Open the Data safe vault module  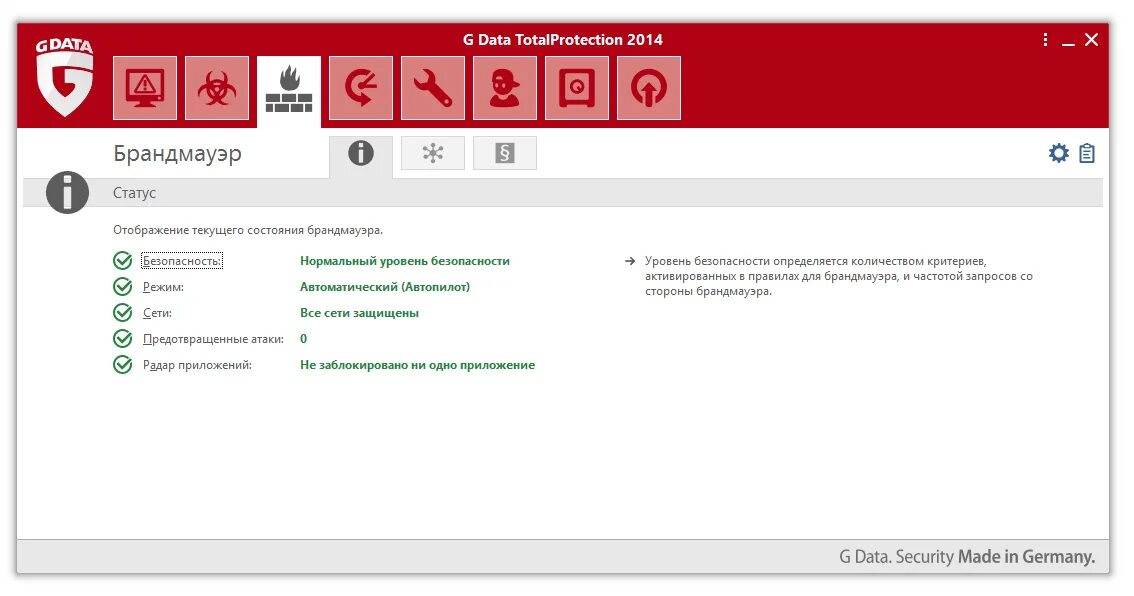tap(576, 88)
